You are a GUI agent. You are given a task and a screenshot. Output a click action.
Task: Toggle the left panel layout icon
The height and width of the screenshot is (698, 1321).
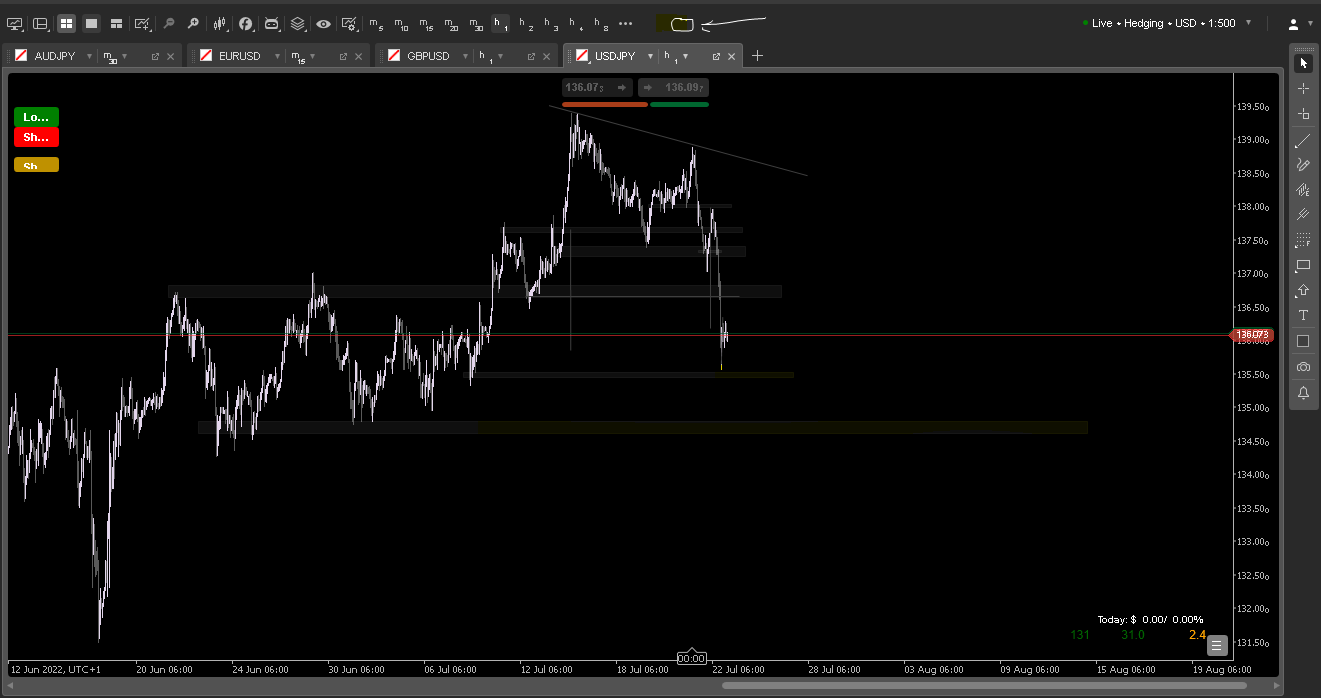(40, 23)
